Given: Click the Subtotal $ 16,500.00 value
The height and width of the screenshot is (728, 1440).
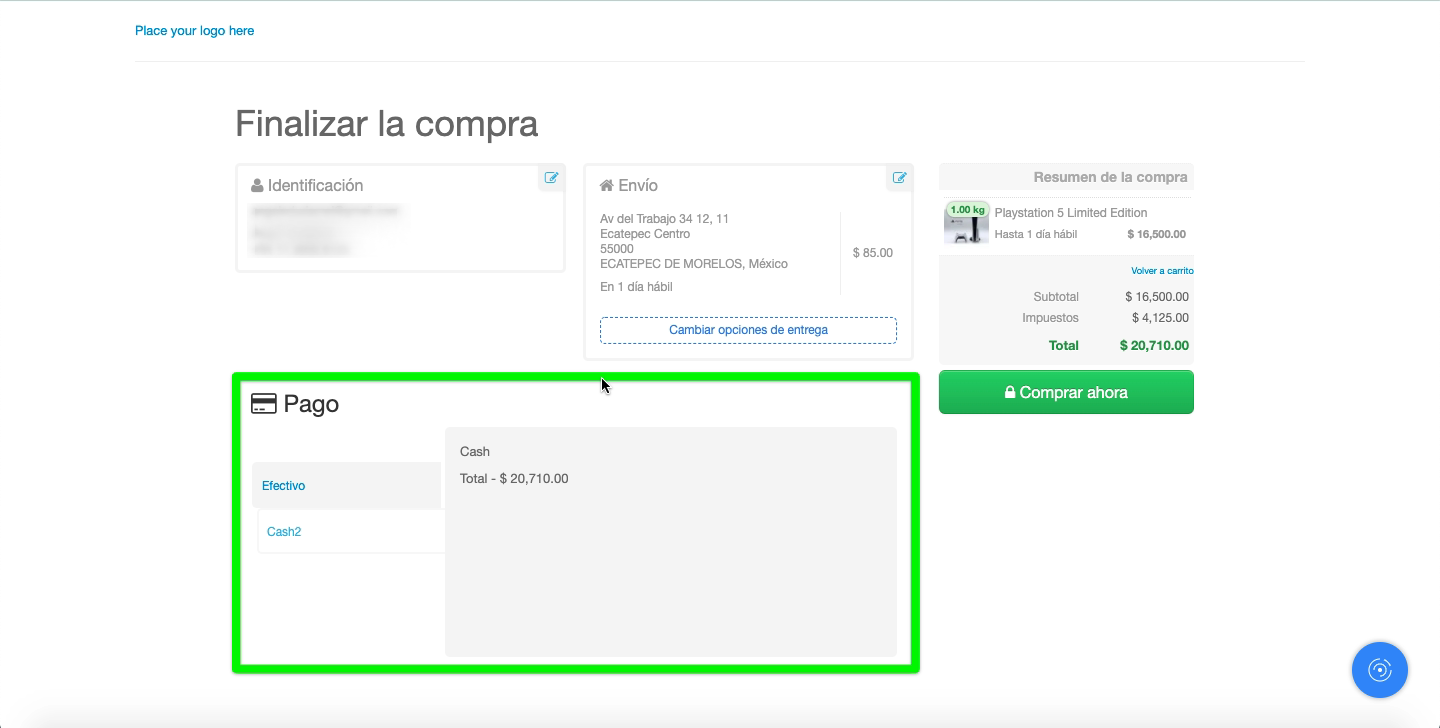Looking at the screenshot, I should pyautogui.click(x=1157, y=297).
